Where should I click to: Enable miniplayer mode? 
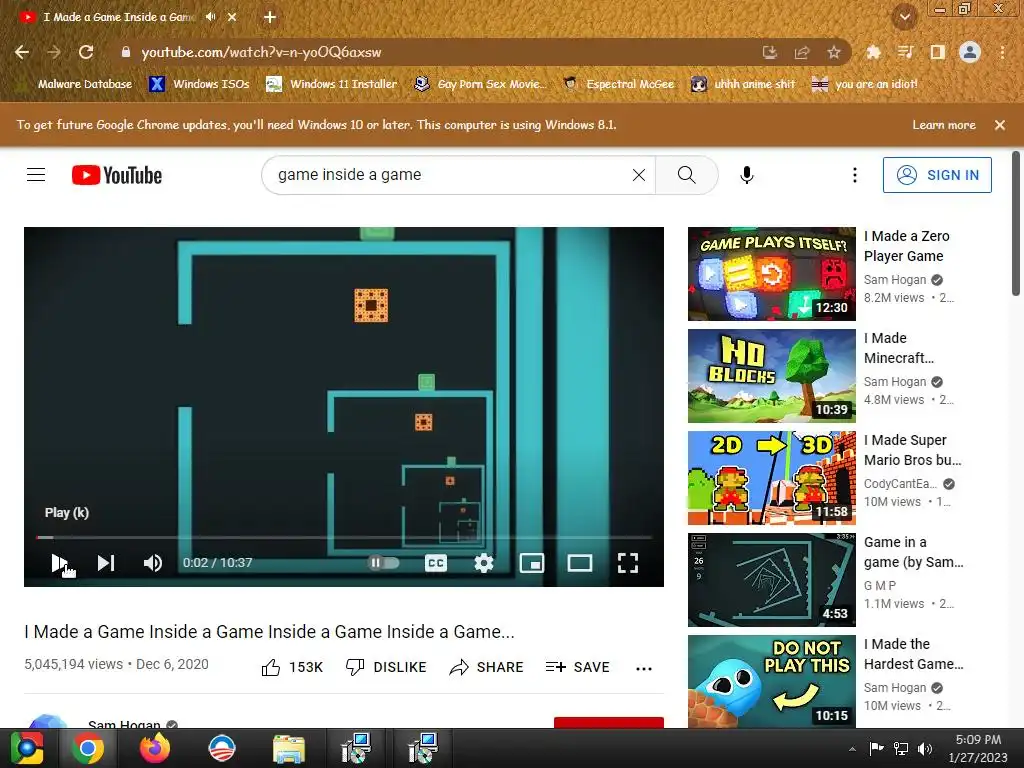[532, 563]
